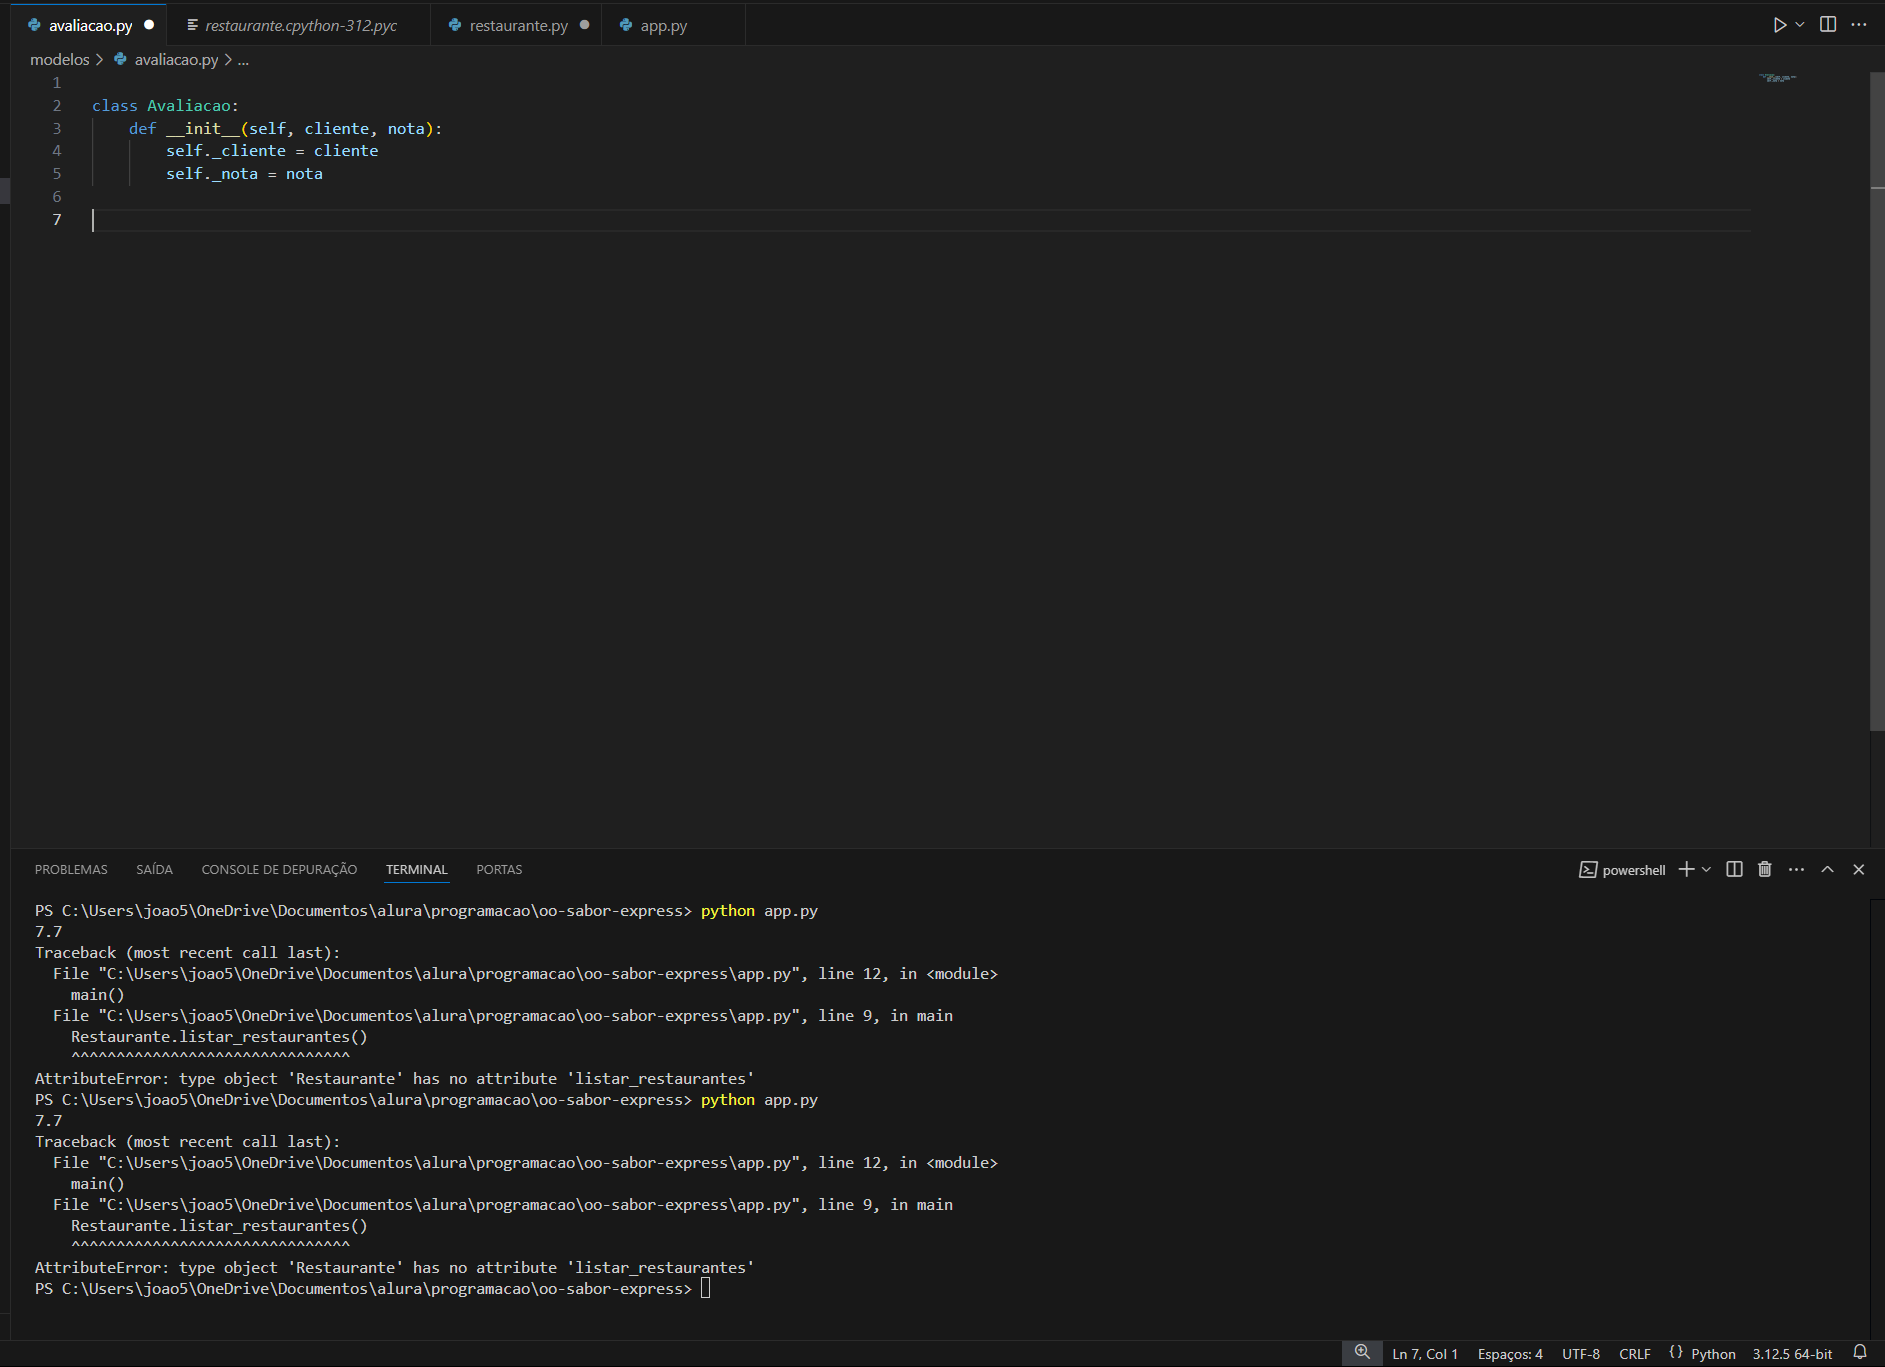Switch to the avaliacao.py tab

pyautogui.click(x=90, y=26)
